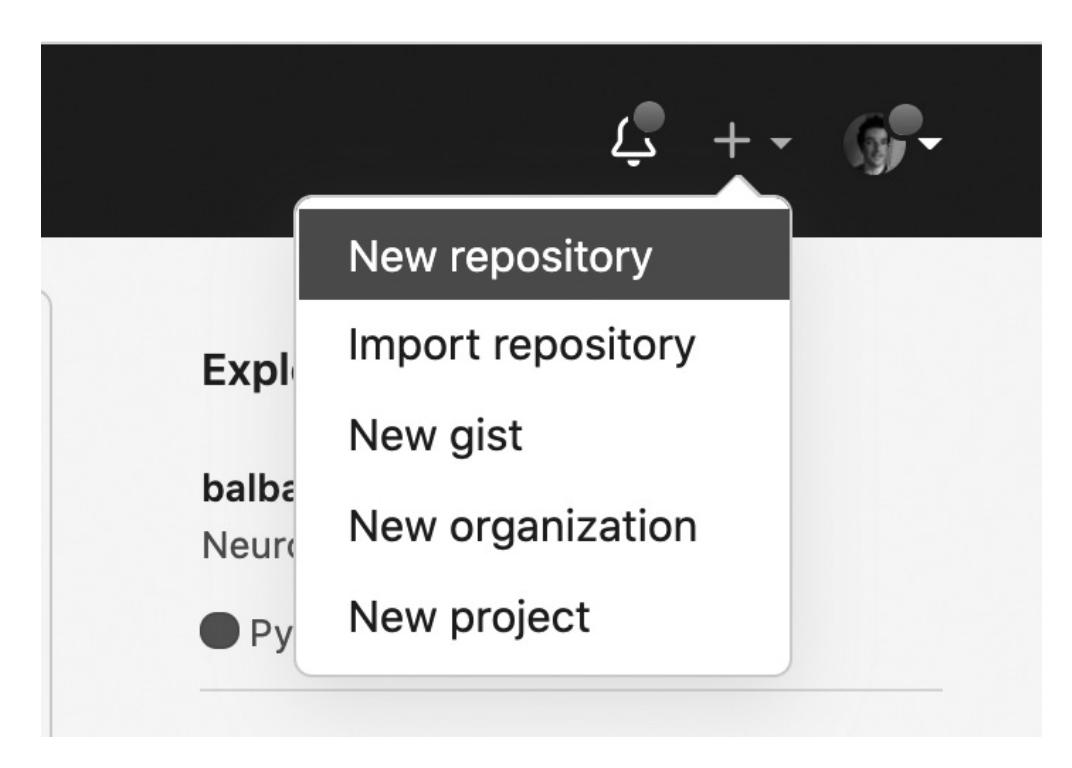
Task: Choose Import repository in the dropdown
Action: pos(521,347)
